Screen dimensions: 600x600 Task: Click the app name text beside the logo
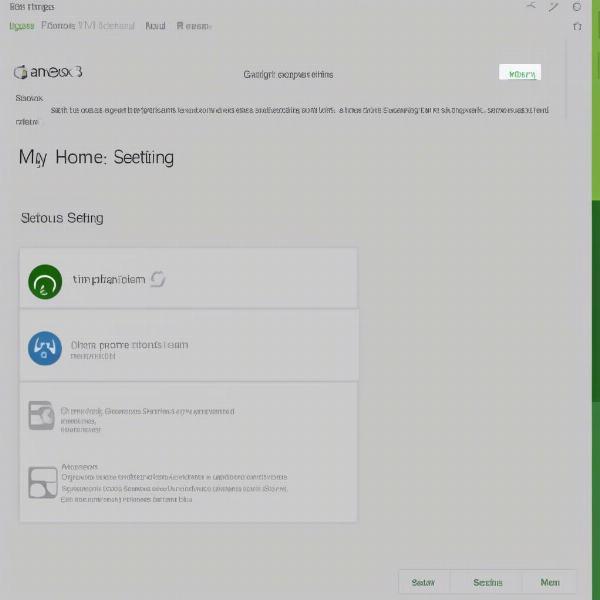coord(56,72)
